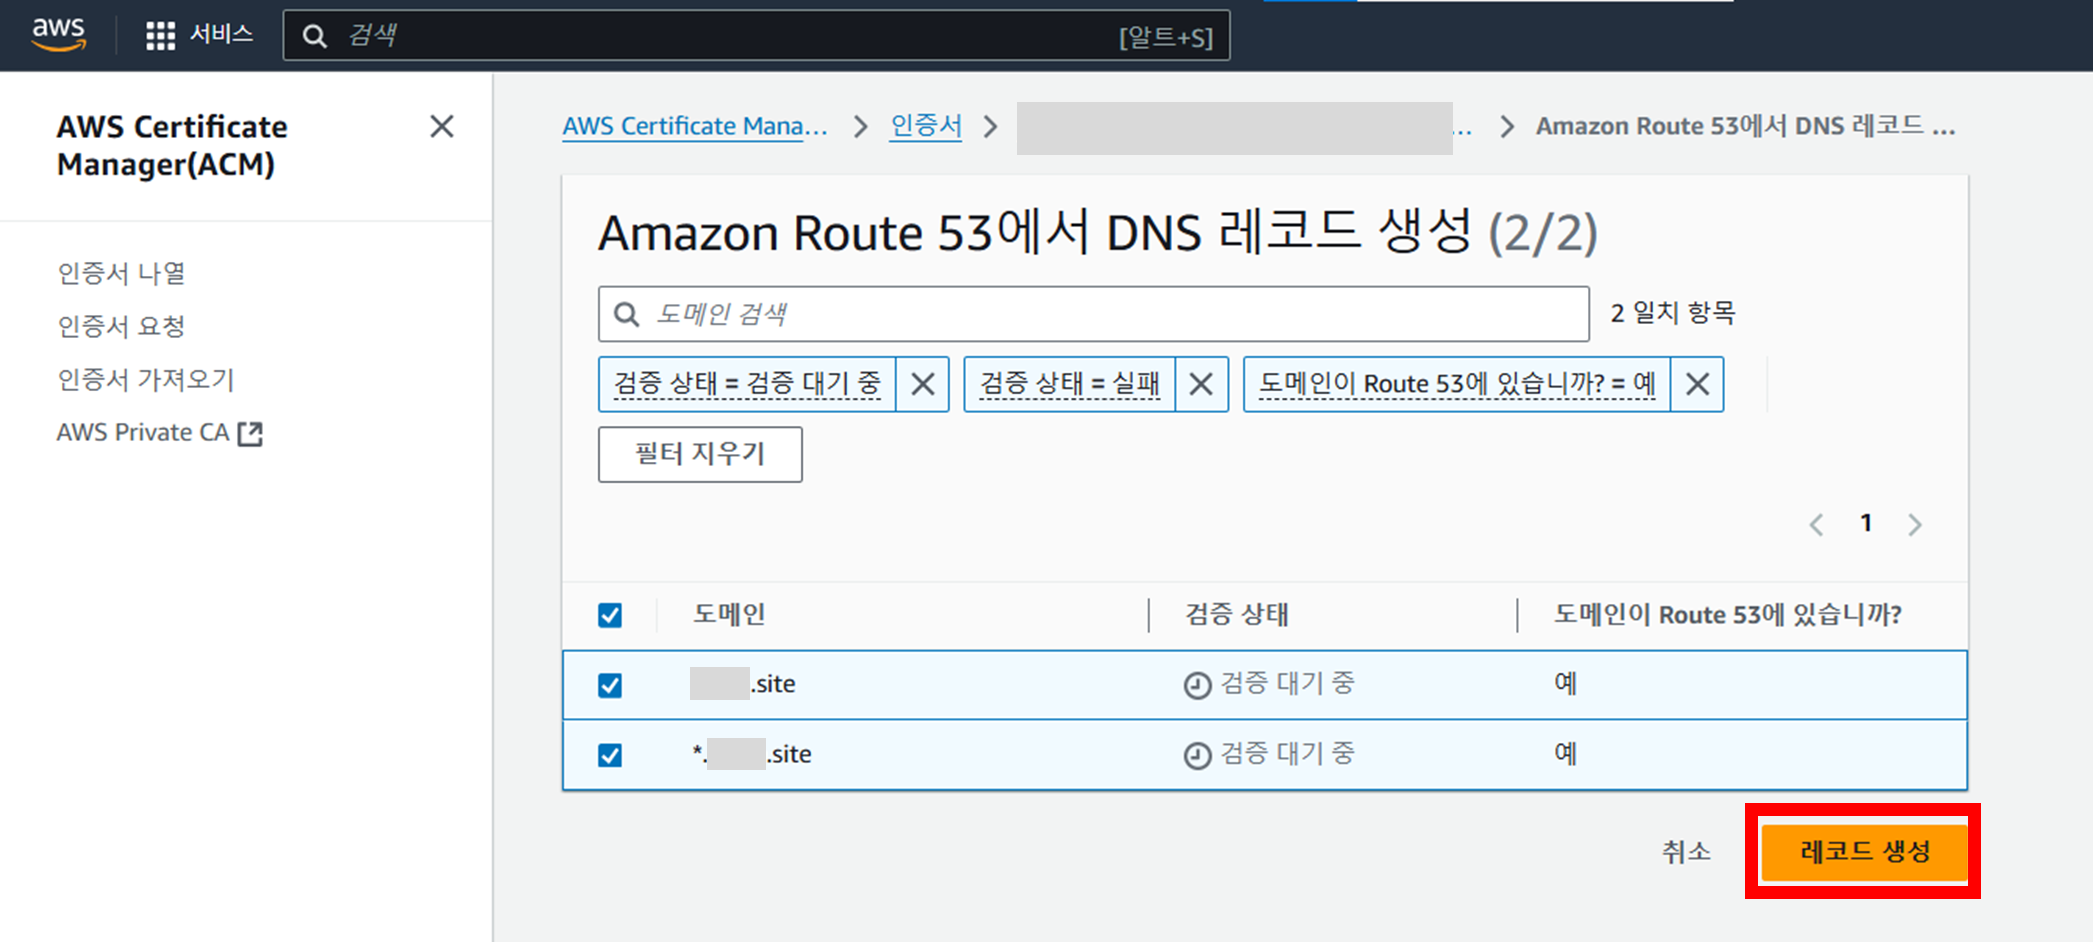Click 예 value in wildcard domain row
This screenshot has height=942, width=2093.
pos(1565,753)
